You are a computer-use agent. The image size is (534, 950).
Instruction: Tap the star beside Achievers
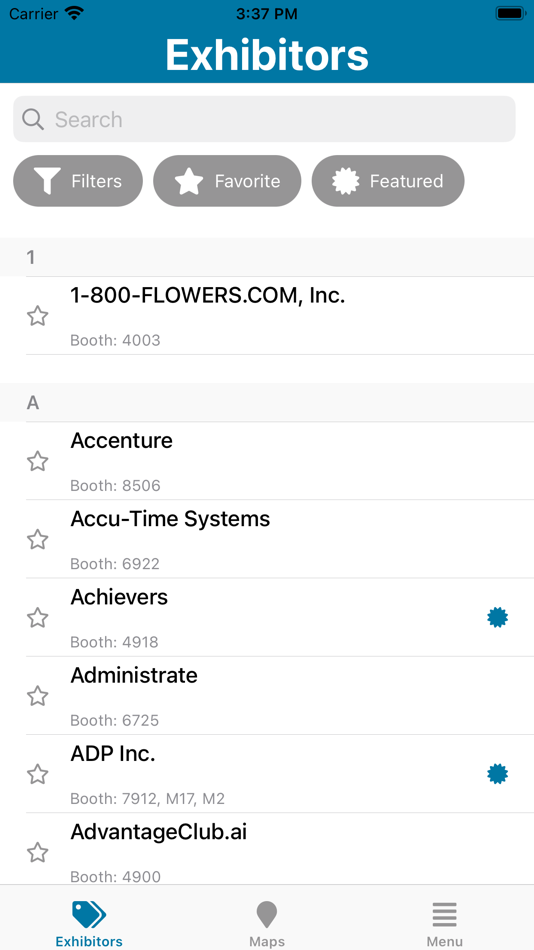pyautogui.click(x=38, y=617)
